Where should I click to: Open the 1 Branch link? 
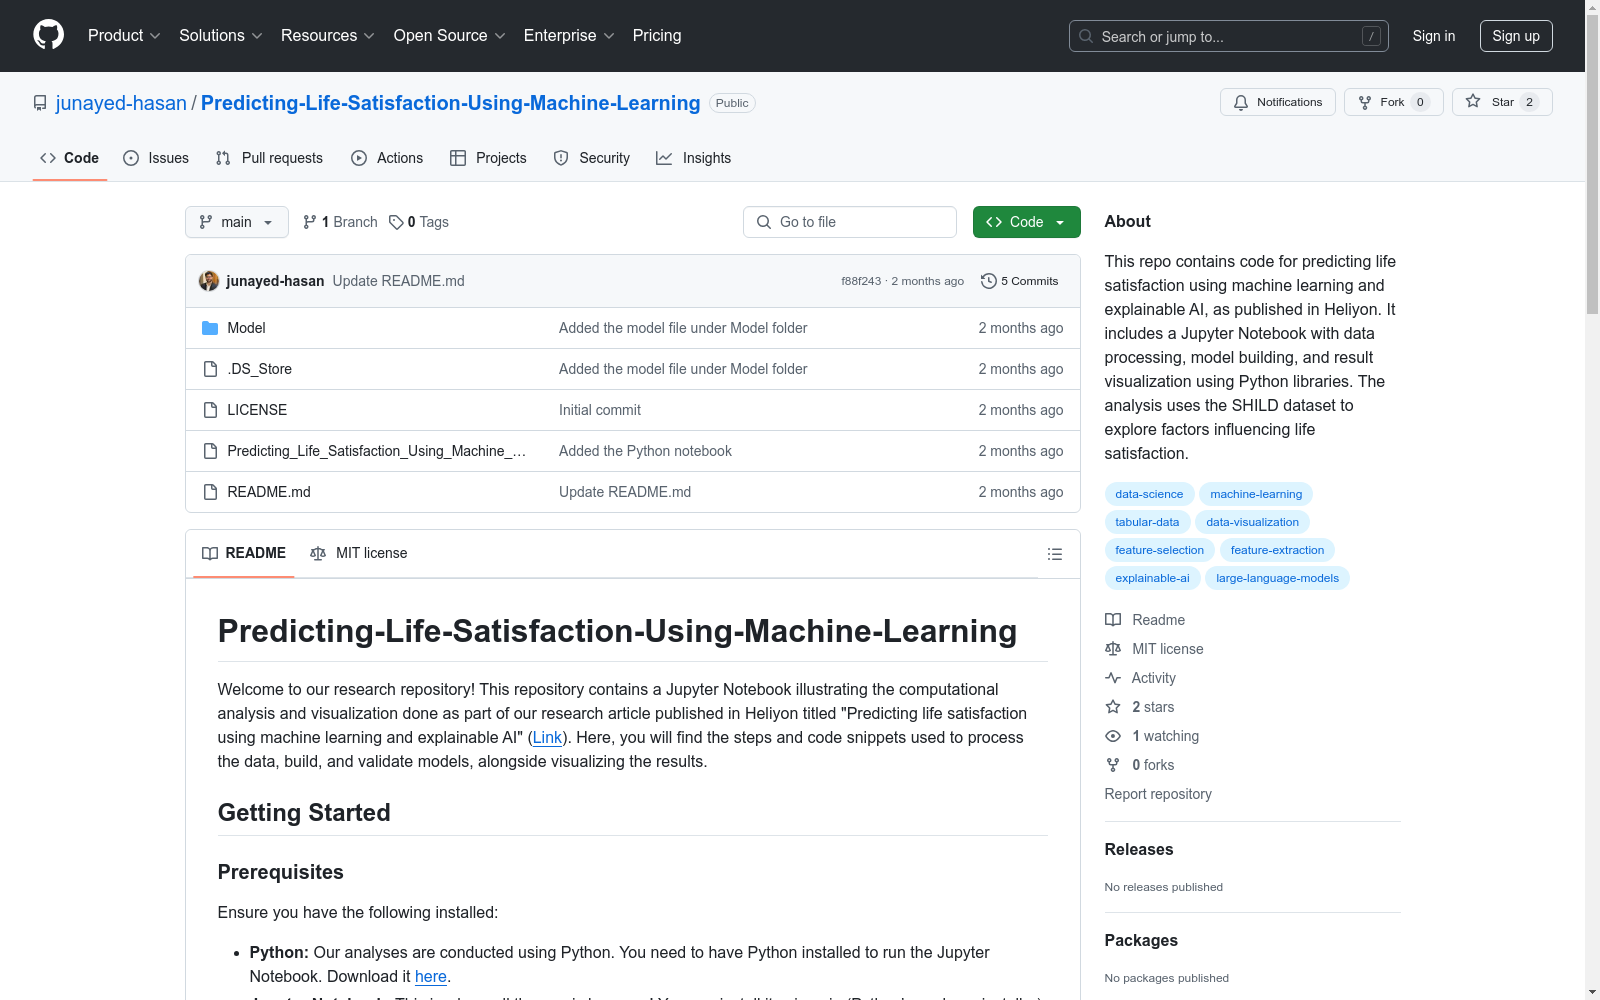(340, 222)
